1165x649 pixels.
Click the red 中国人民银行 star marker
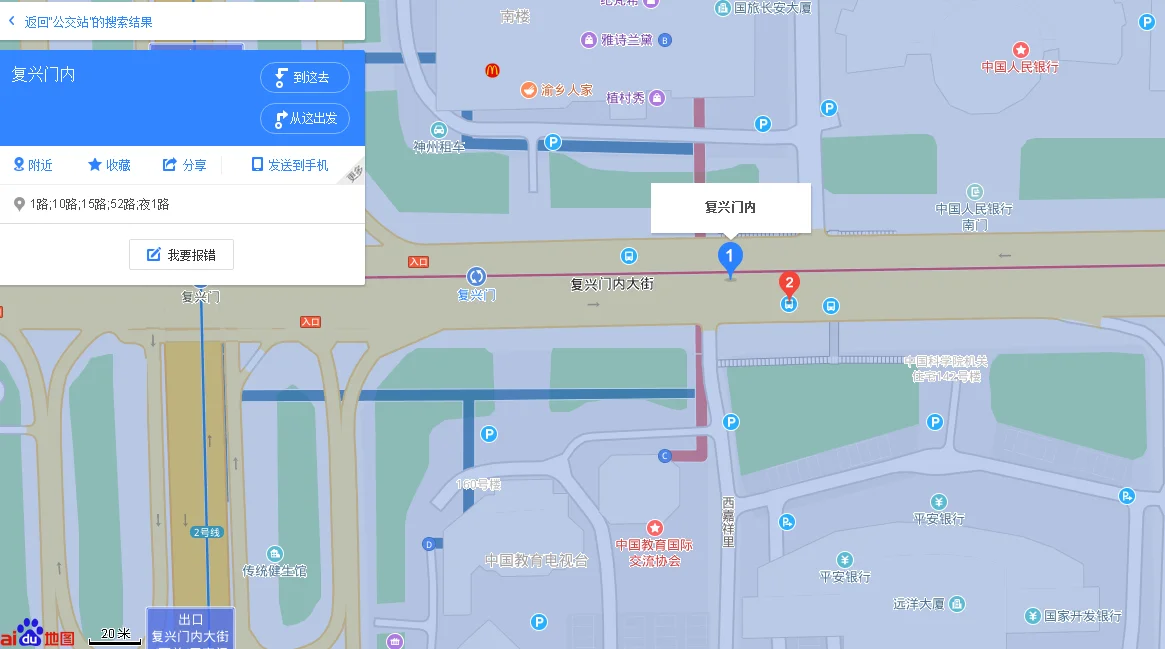coord(1019,49)
